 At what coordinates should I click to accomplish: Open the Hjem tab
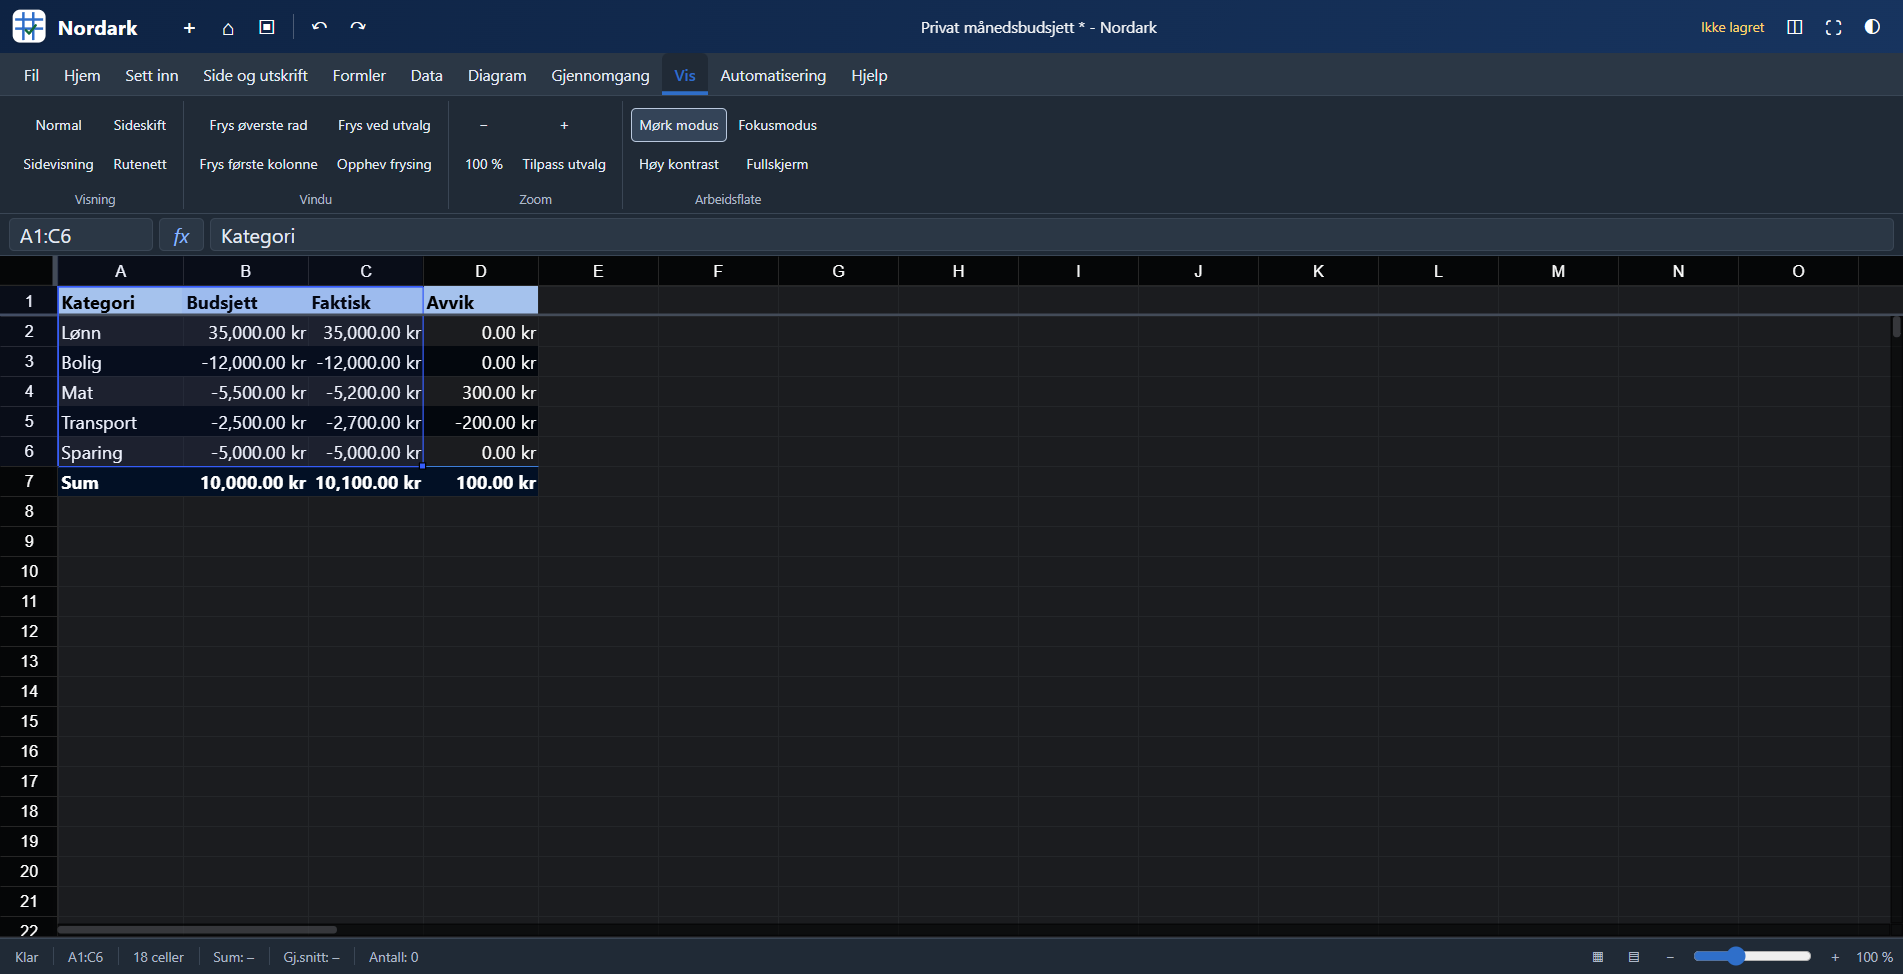[x=82, y=75]
